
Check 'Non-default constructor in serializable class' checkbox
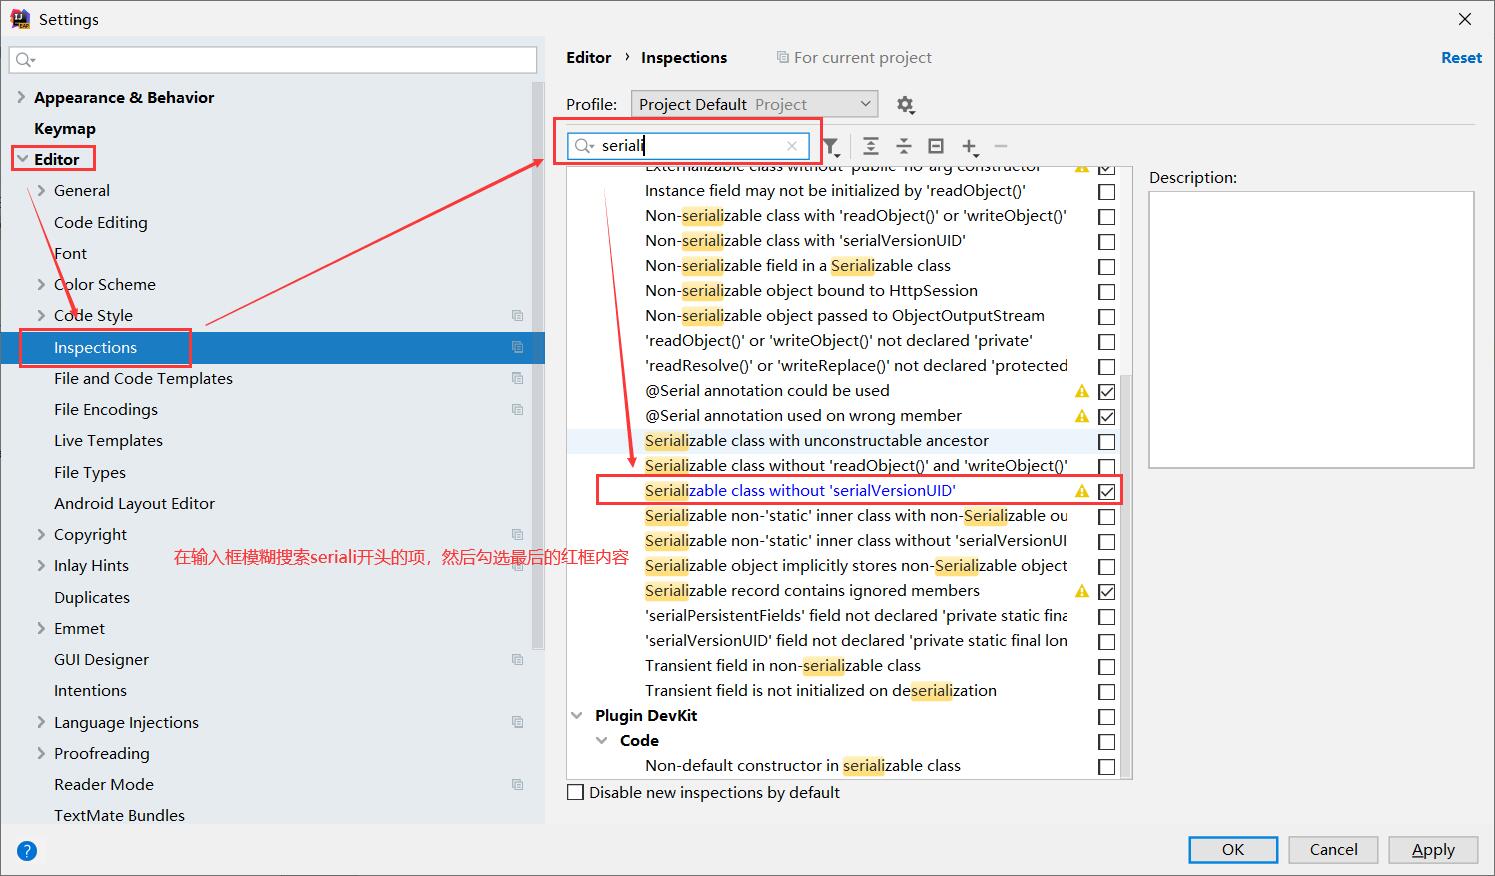click(x=1106, y=766)
